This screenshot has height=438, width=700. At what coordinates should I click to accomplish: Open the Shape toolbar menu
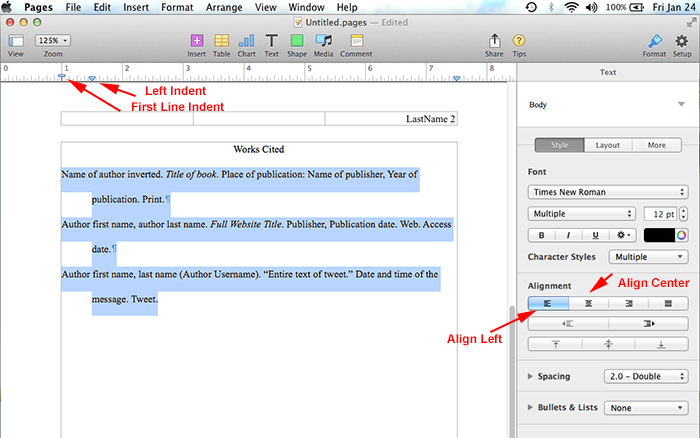tap(297, 41)
